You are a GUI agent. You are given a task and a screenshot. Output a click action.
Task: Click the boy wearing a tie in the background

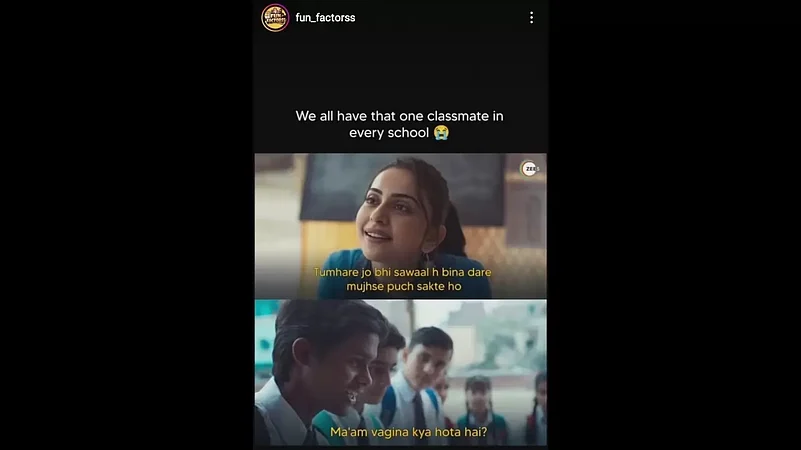point(425,381)
